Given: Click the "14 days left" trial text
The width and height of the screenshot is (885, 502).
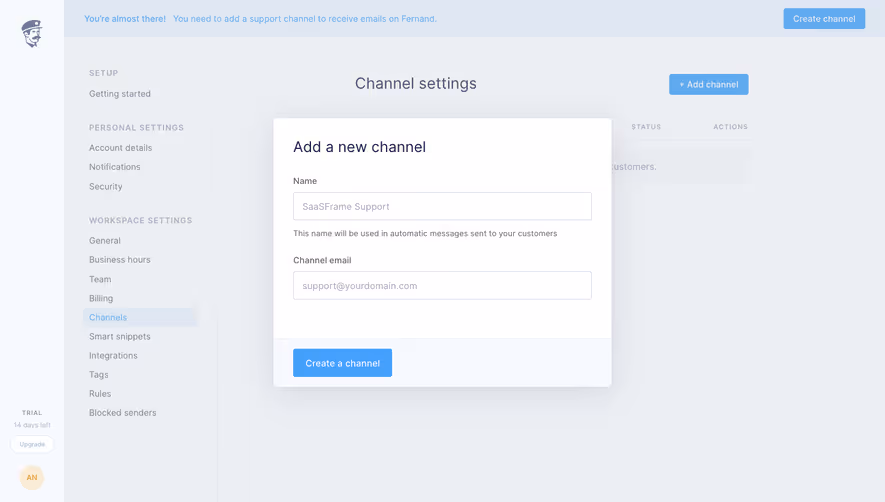Looking at the screenshot, I should [32, 425].
